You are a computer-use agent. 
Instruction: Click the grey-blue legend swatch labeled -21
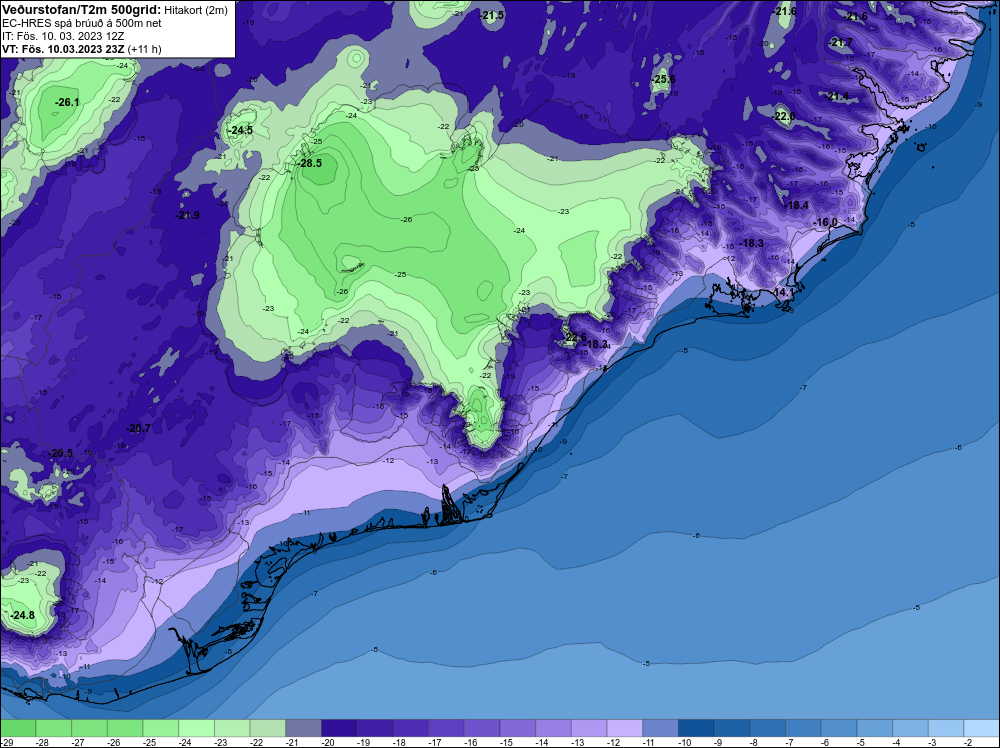[304, 728]
